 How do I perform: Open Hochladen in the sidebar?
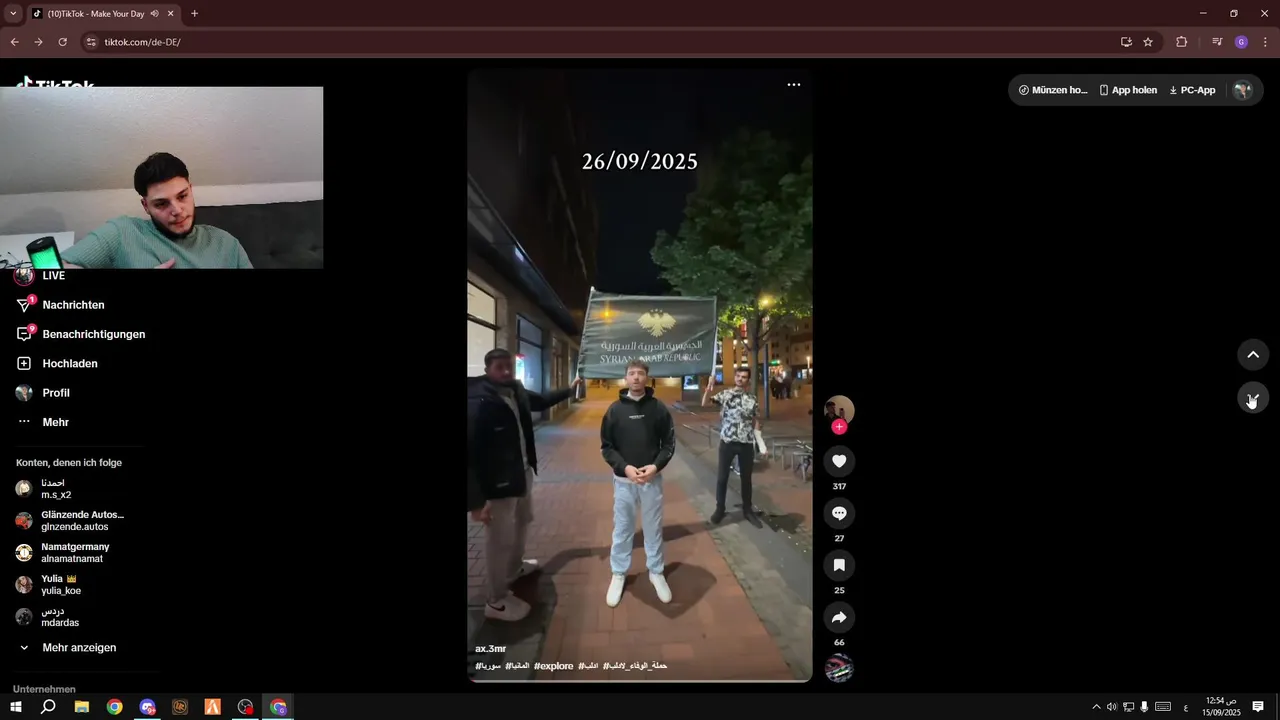[70, 364]
